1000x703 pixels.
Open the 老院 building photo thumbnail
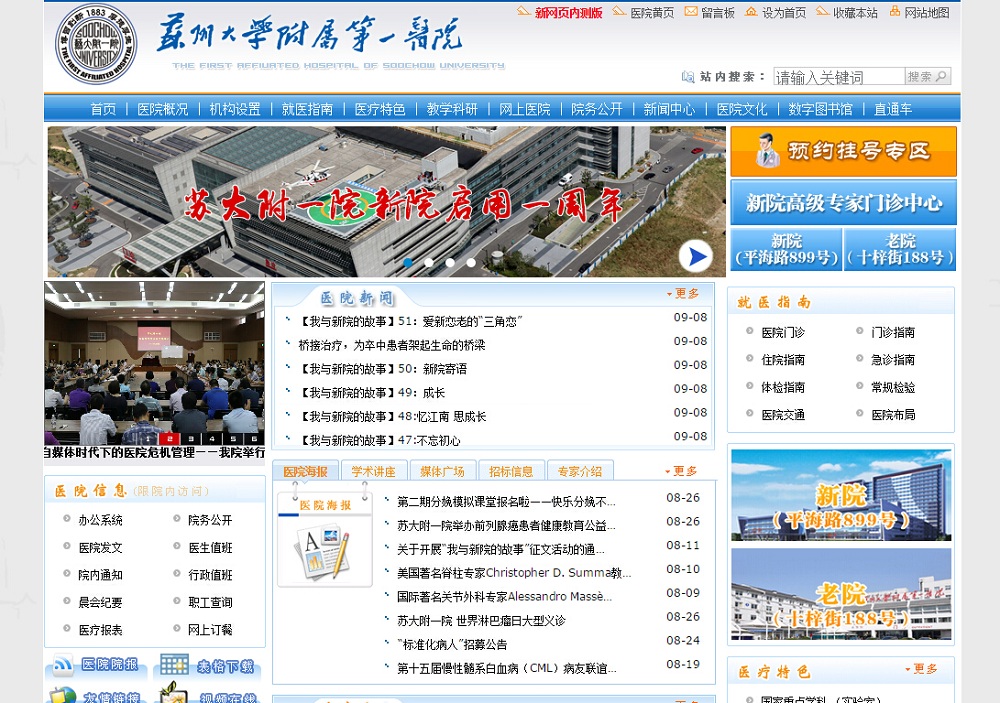coord(841,594)
